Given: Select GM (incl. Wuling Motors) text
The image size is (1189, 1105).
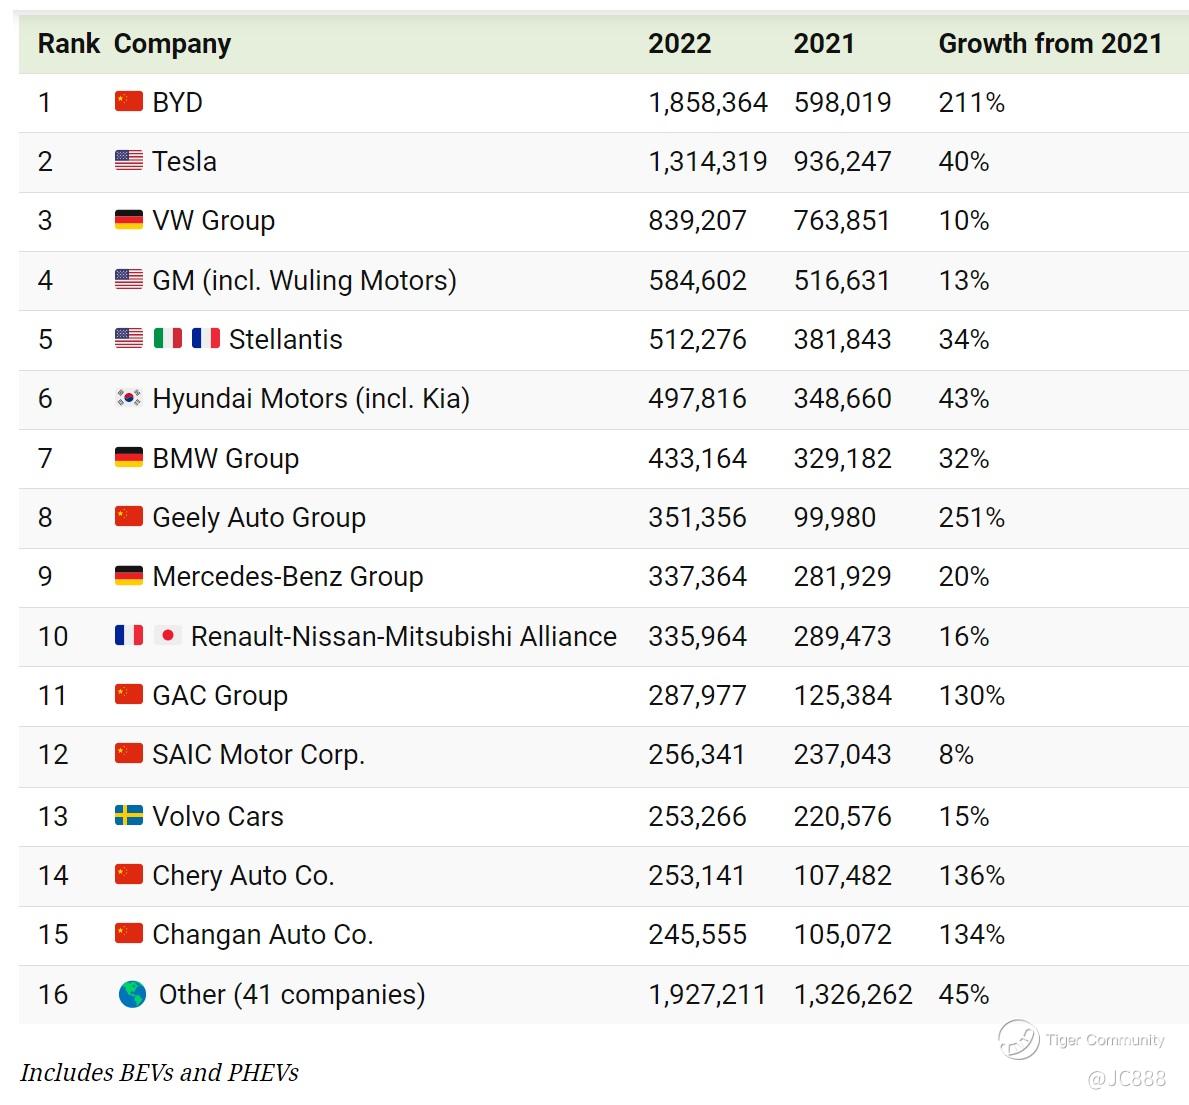Looking at the screenshot, I should (304, 281).
